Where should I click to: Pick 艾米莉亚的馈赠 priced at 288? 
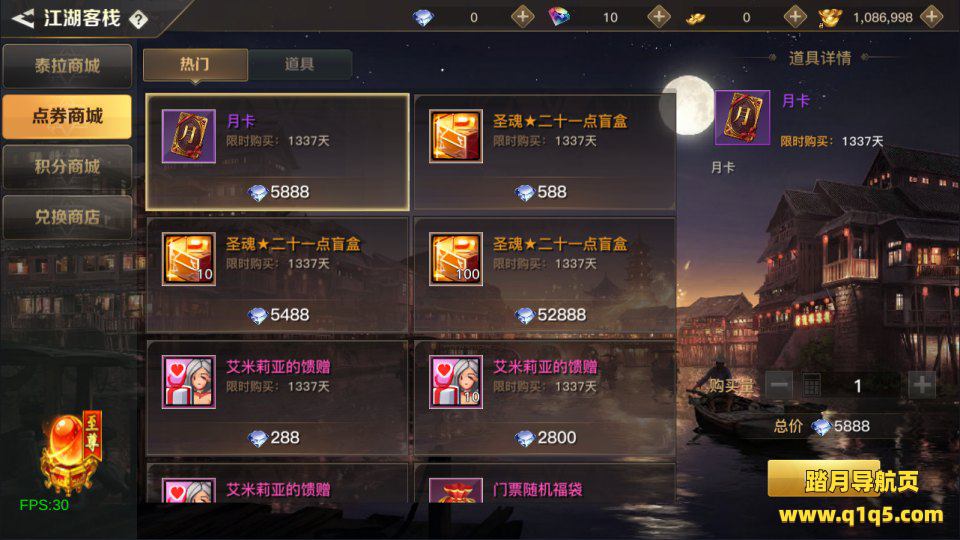tap(277, 398)
